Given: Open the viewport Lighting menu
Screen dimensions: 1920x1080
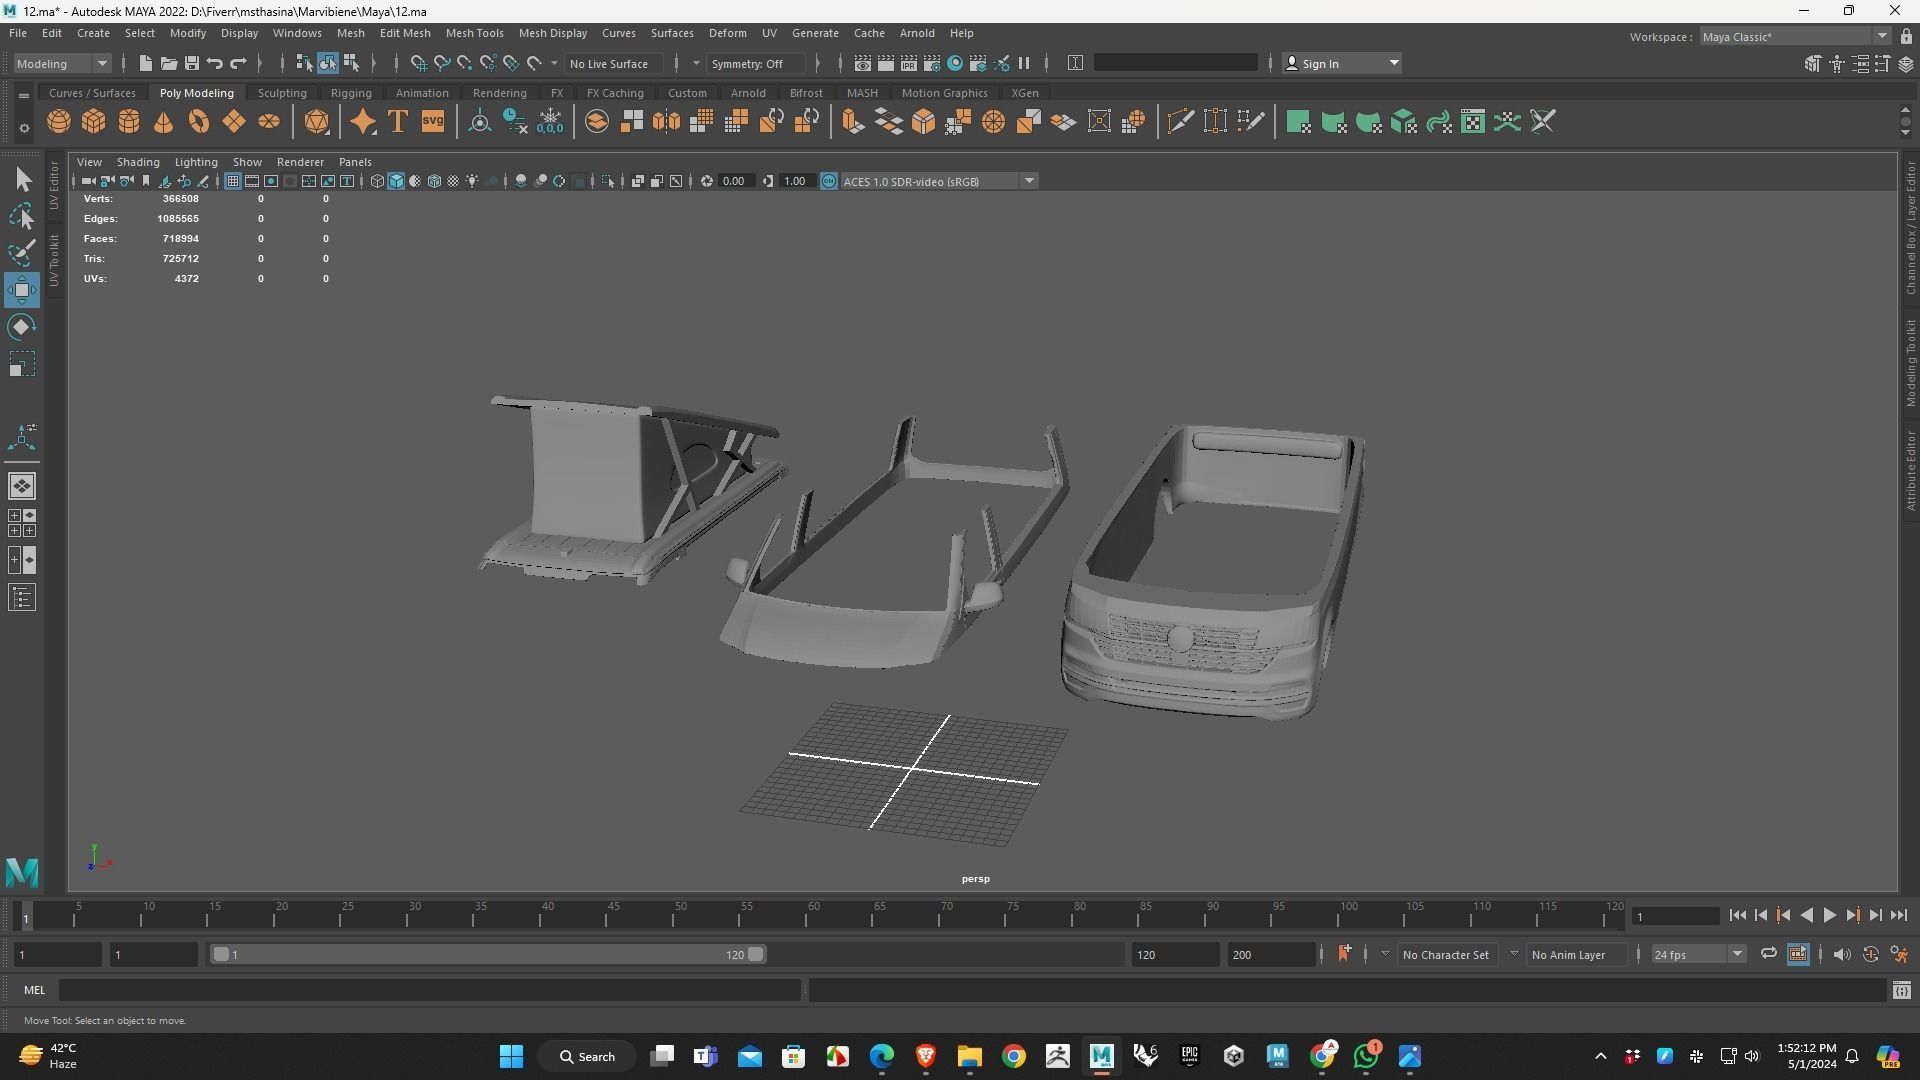Looking at the screenshot, I should [196, 162].
